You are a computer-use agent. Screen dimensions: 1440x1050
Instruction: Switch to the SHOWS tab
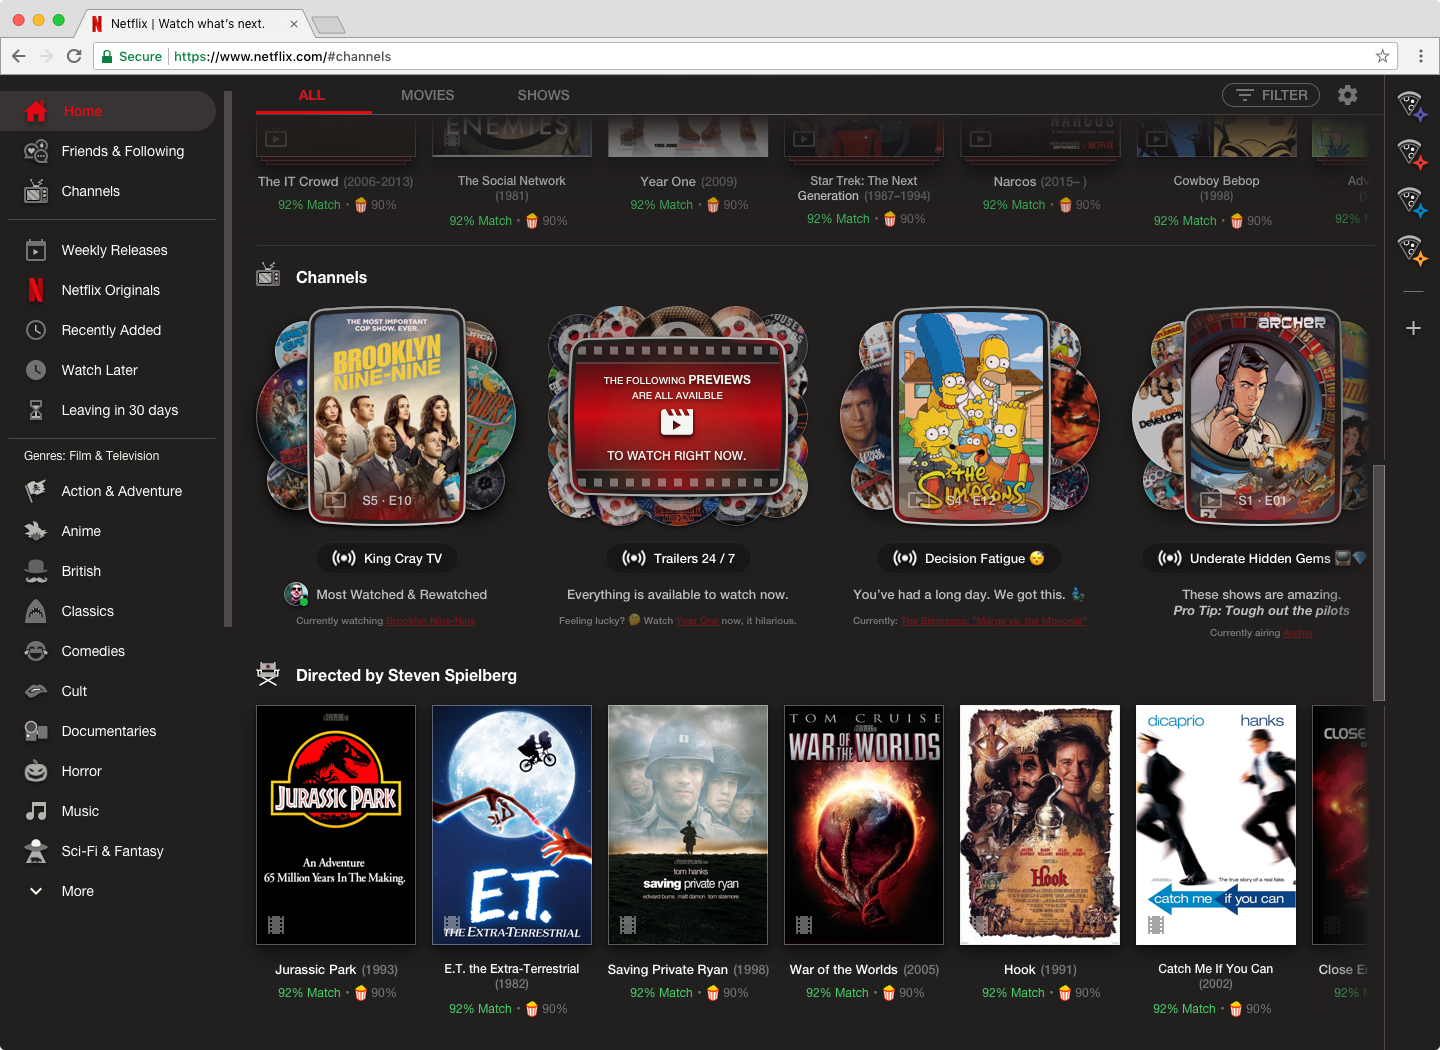(x=544, y=95)
